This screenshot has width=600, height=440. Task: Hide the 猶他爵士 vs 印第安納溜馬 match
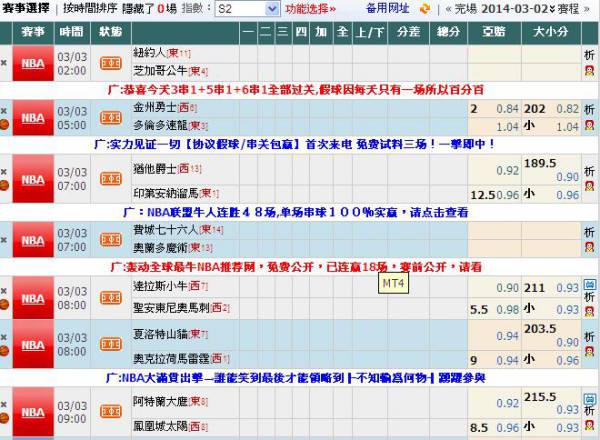click(4, 172)
